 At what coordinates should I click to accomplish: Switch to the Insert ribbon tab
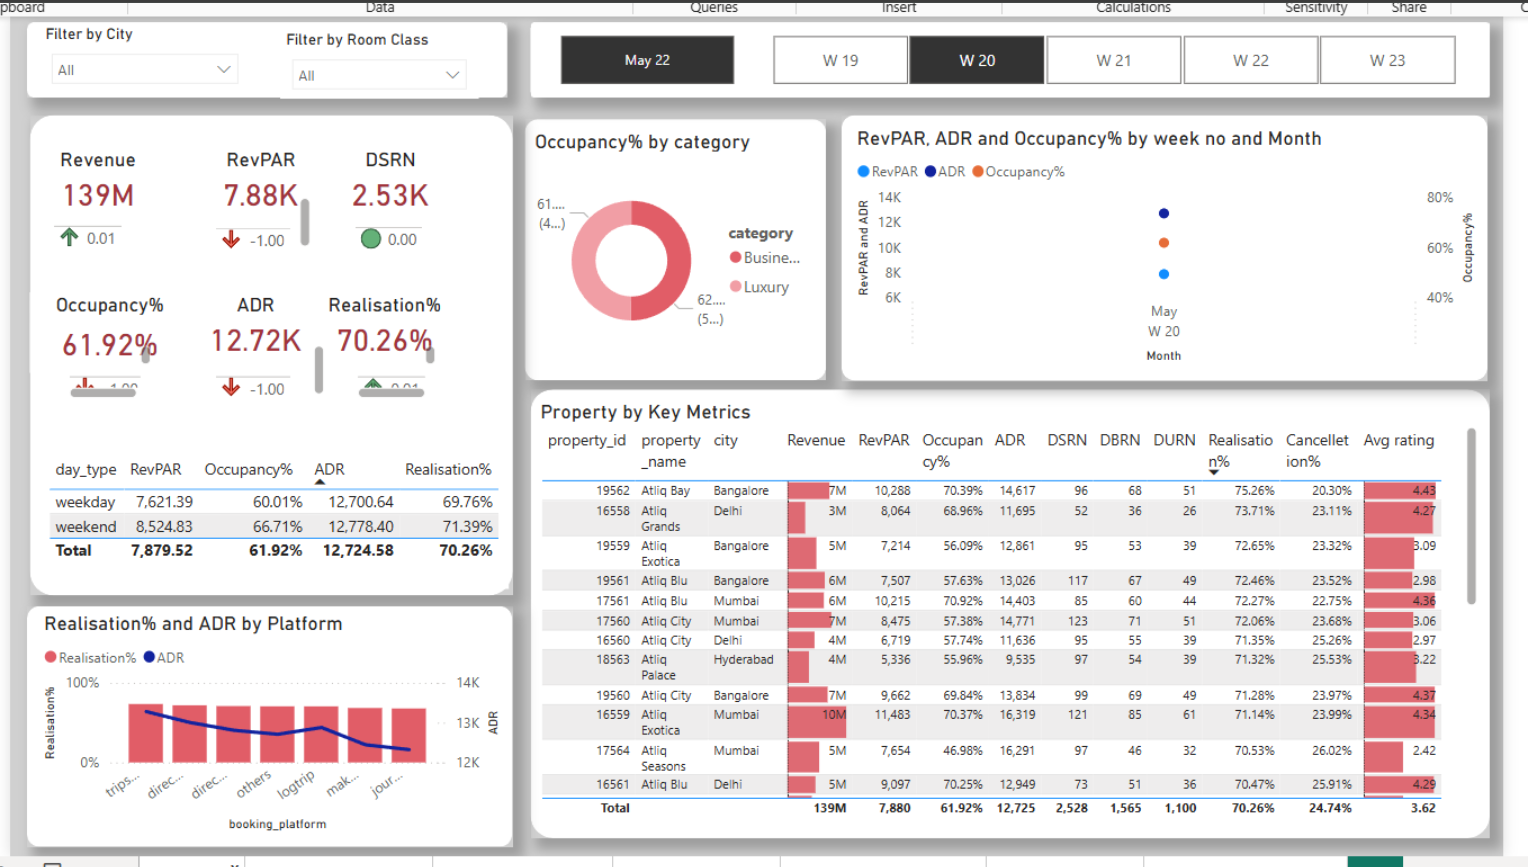tap(897, 8)
